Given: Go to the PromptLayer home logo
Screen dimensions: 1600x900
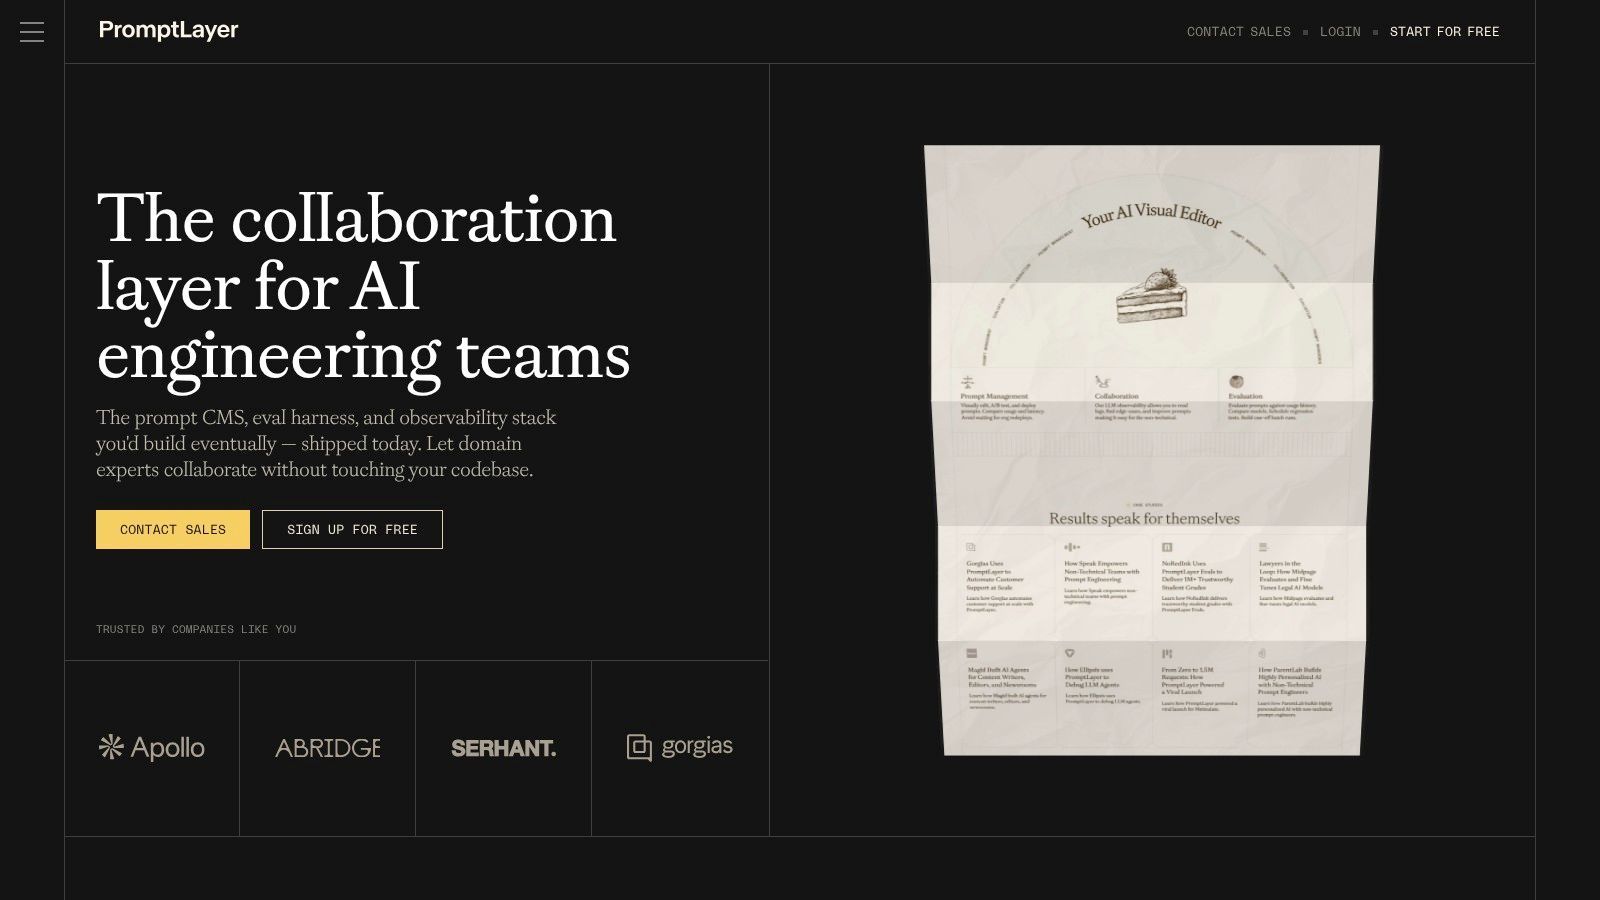Looking at the screenshot, I should pyautogui.click(x=168, y=31).
